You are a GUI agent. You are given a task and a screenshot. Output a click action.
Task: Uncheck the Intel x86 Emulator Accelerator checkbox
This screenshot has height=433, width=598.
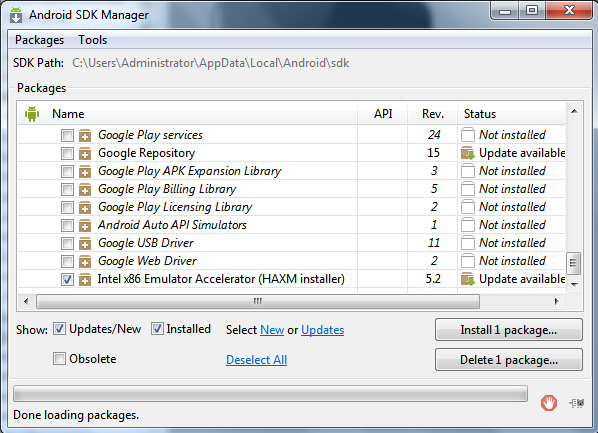point(67,279)
